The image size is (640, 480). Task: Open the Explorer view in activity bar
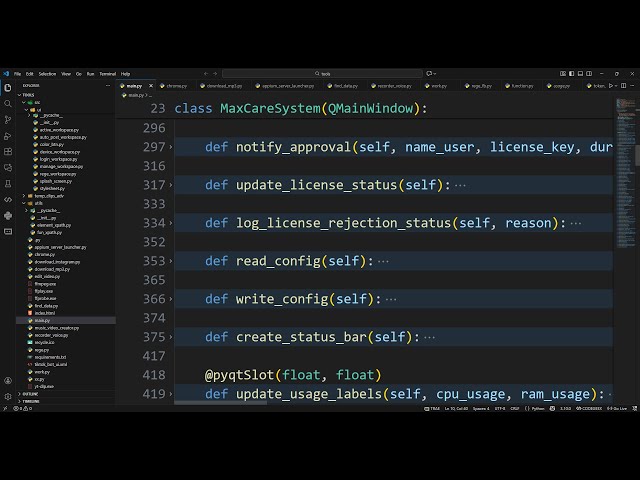[x=8, y=88]
